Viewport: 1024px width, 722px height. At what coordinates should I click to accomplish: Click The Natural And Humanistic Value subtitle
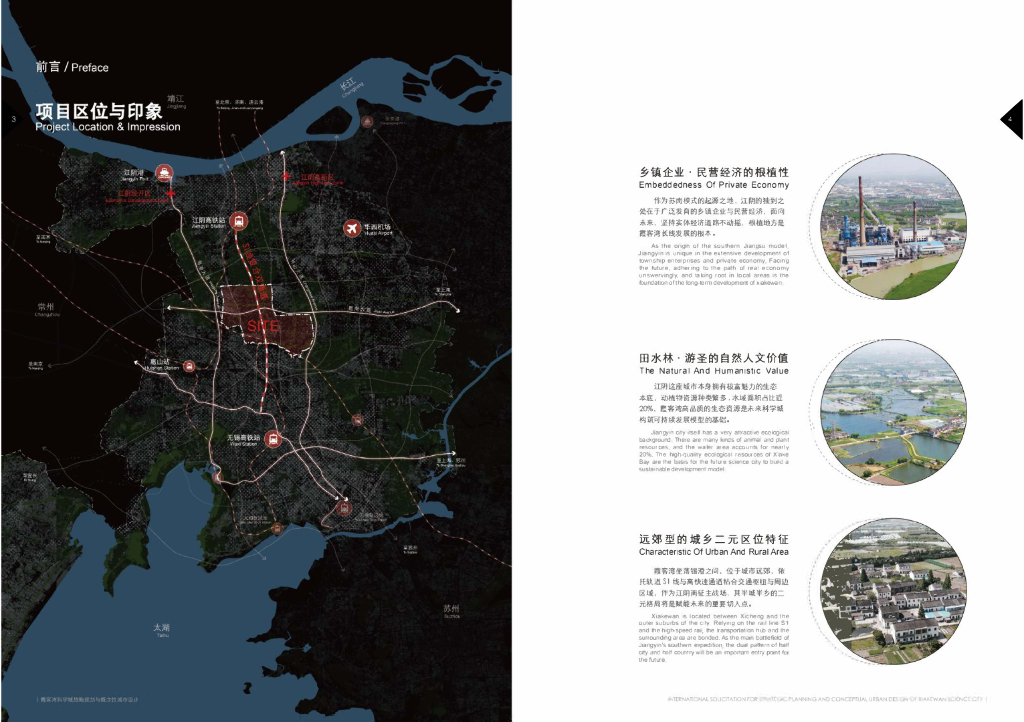tap(714, 370)
